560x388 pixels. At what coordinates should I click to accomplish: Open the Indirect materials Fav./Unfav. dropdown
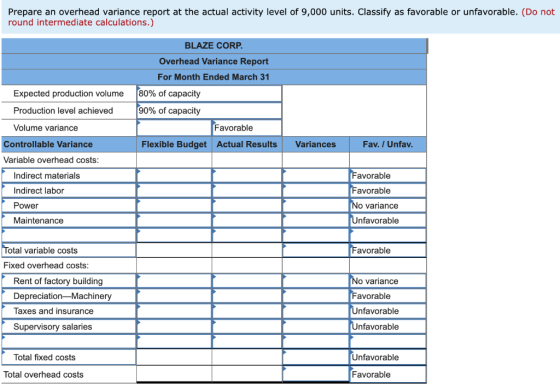point(388,176)
